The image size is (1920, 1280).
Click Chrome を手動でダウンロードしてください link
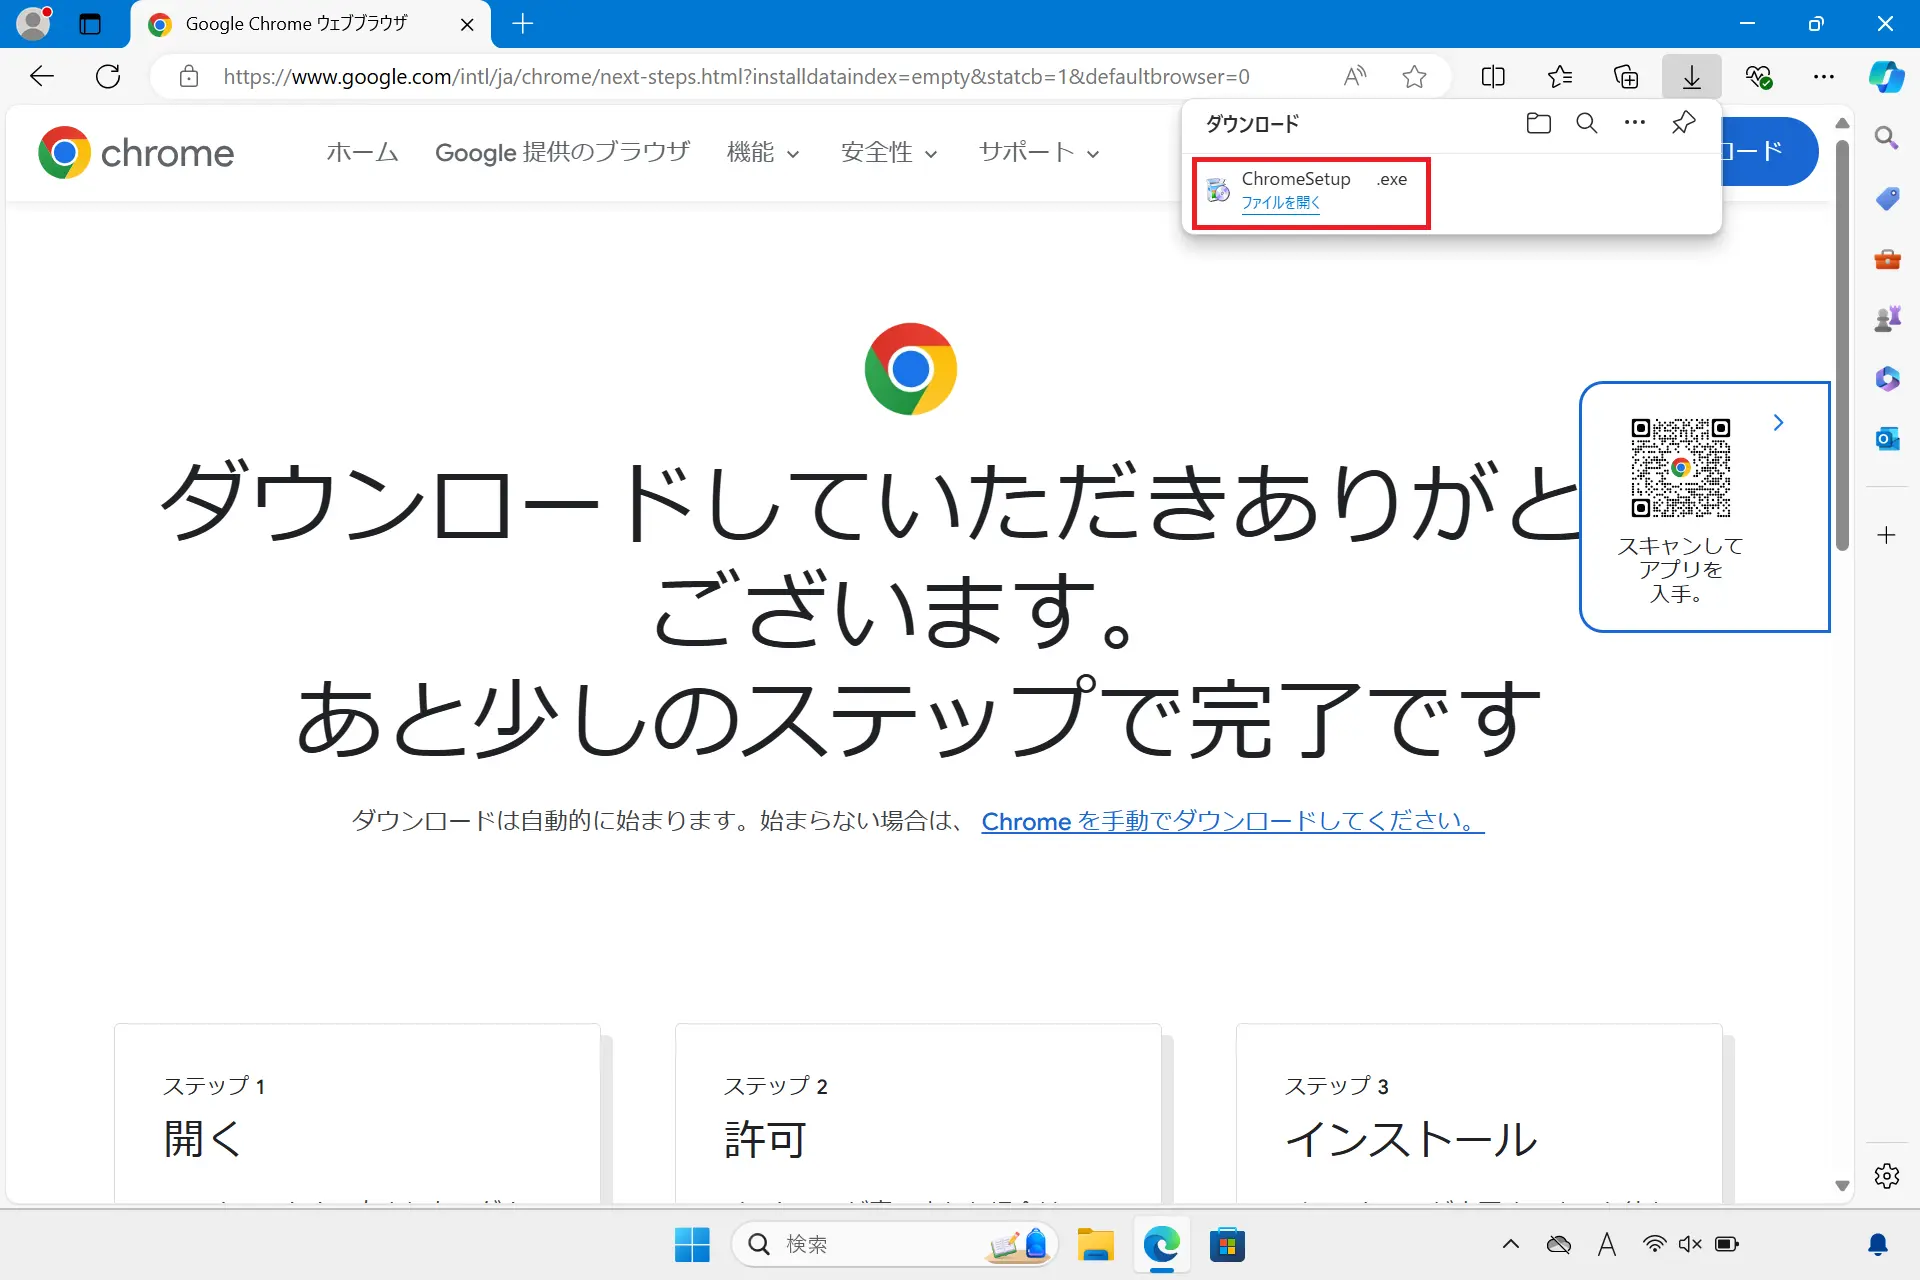tap(1233, 821)
